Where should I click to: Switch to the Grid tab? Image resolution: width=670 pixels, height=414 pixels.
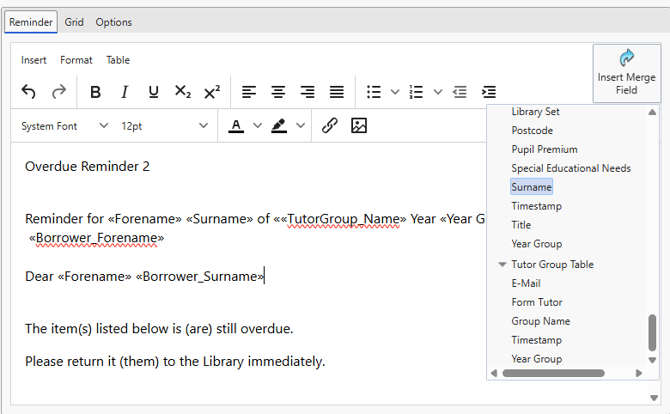point(74,22)
